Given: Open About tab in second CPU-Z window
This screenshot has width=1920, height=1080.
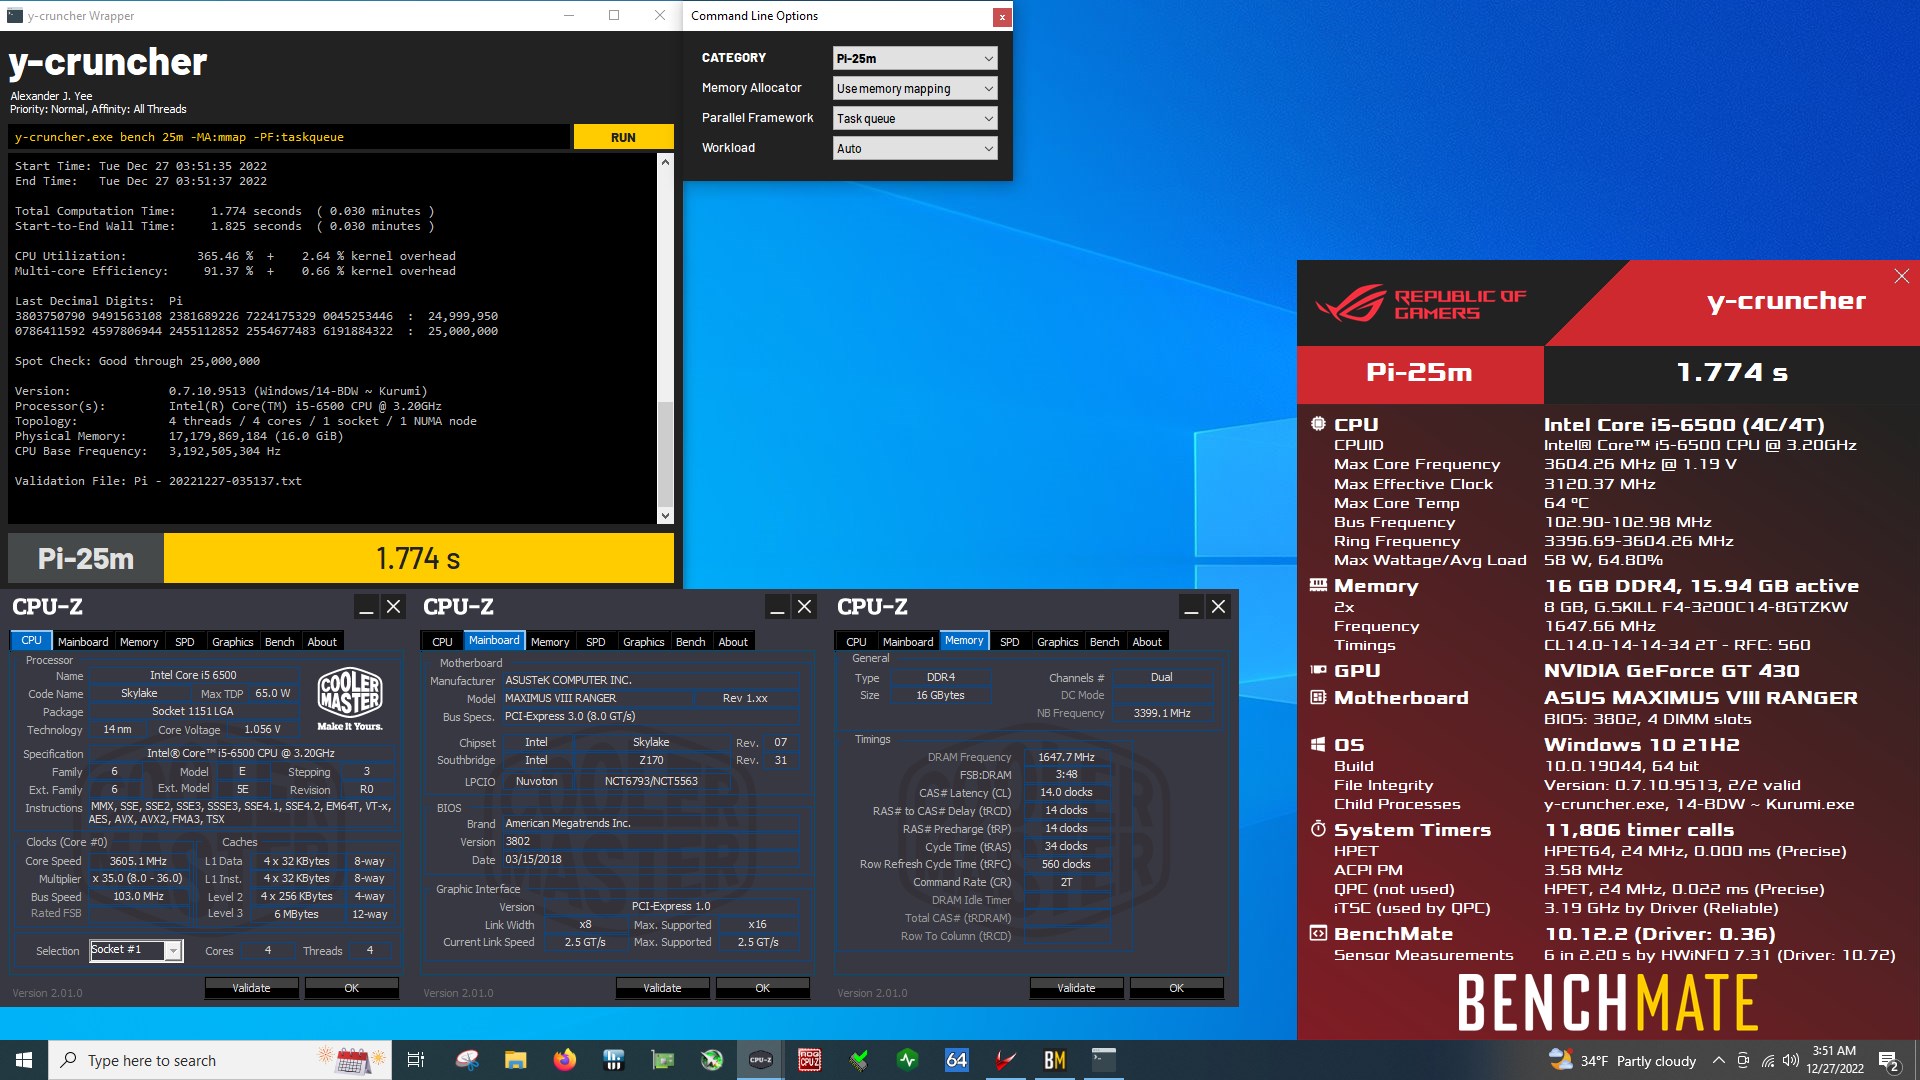Looking at the screenshot, I should [733, 642].
